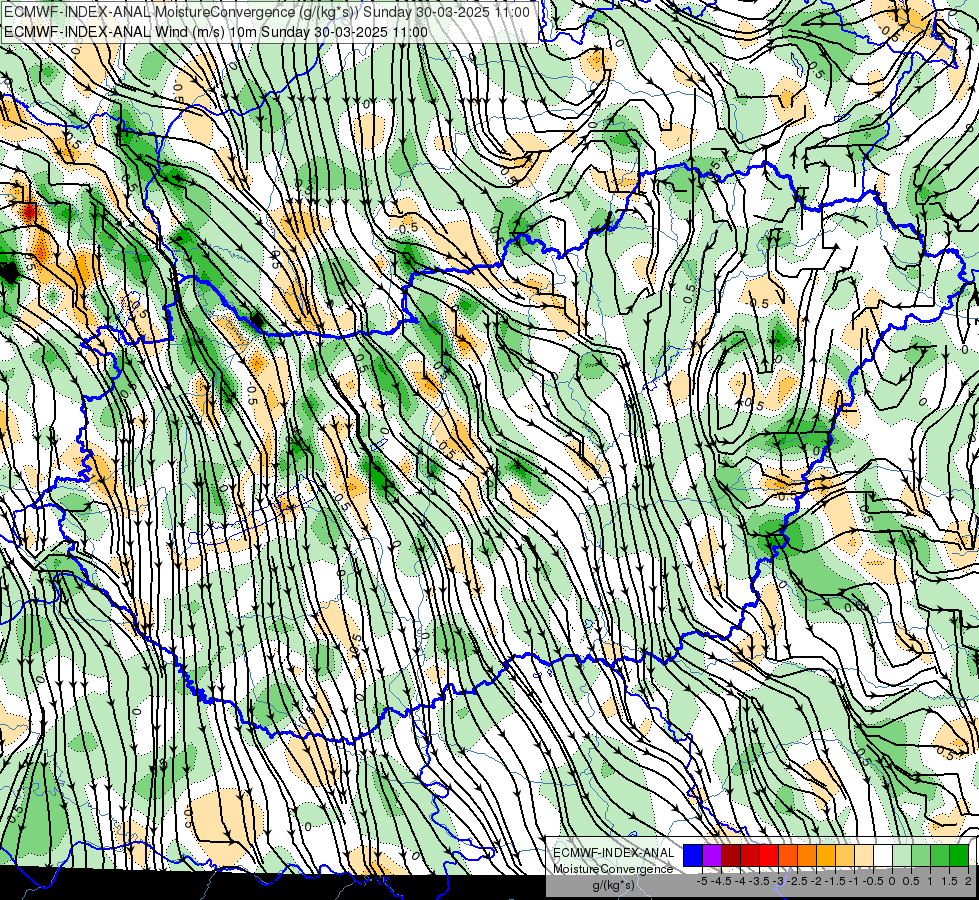Click the purple legend swatch
Image resolution: width=979 pixels, height=900 pixels.
click(x=712, y=856)
